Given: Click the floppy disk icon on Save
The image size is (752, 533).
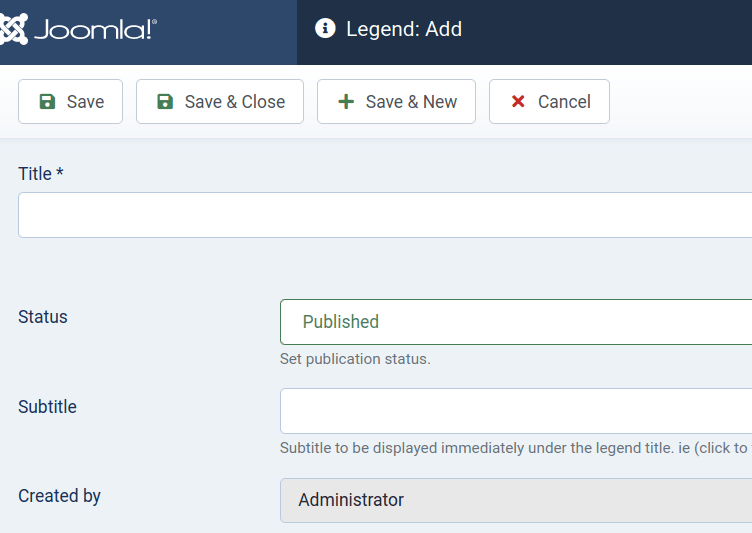Looking at the screenshot, I should [x=47, y=102].
